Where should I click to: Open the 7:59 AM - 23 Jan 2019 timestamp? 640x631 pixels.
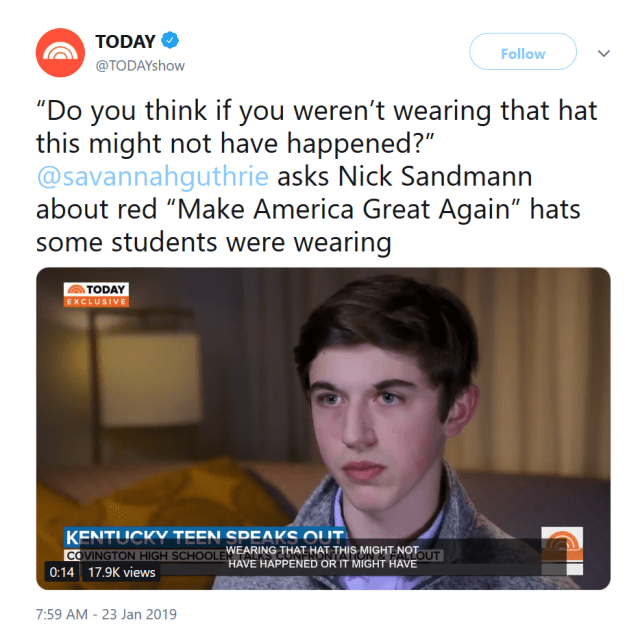tap(106, 614)
